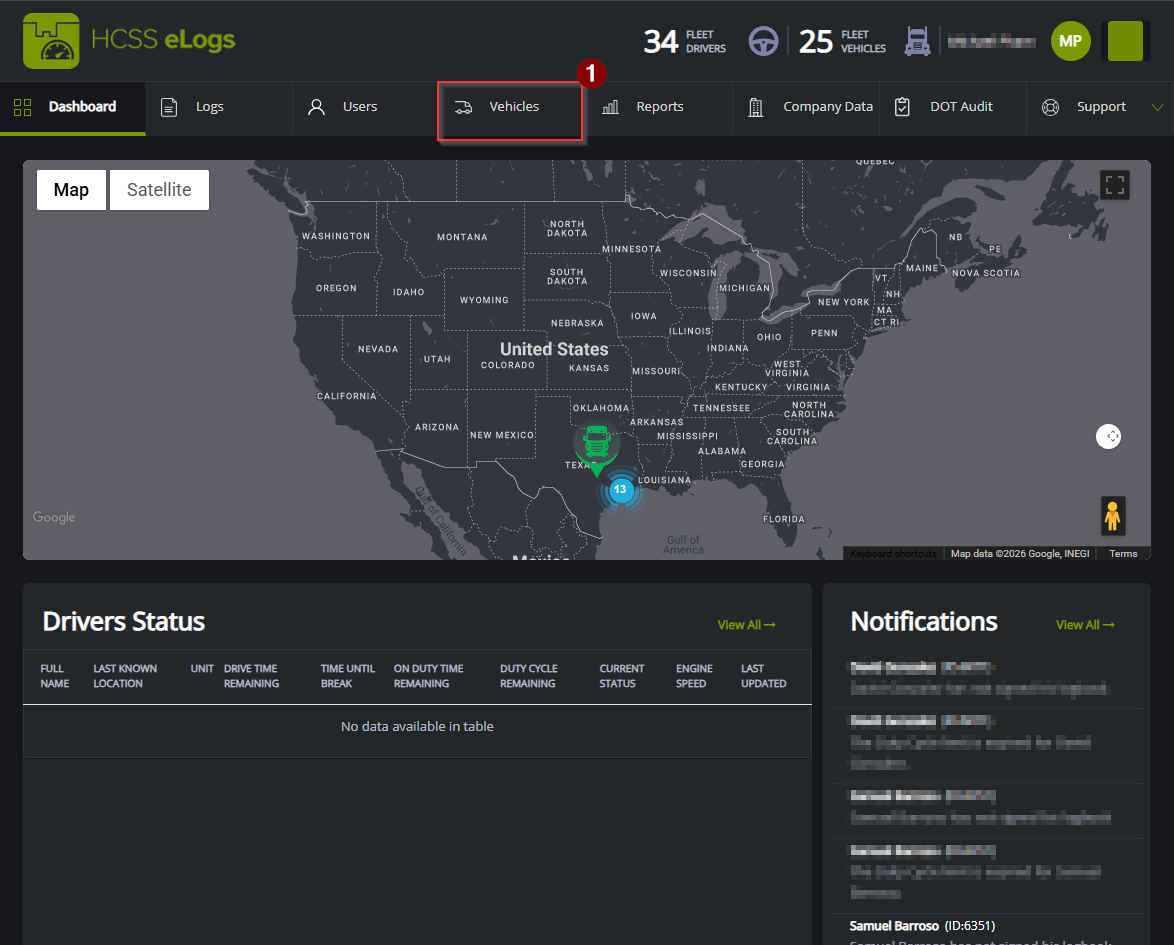The image size is (1174, 945).
Task: Click the DOT Audit clipboard icon
Action: point(902,107)
